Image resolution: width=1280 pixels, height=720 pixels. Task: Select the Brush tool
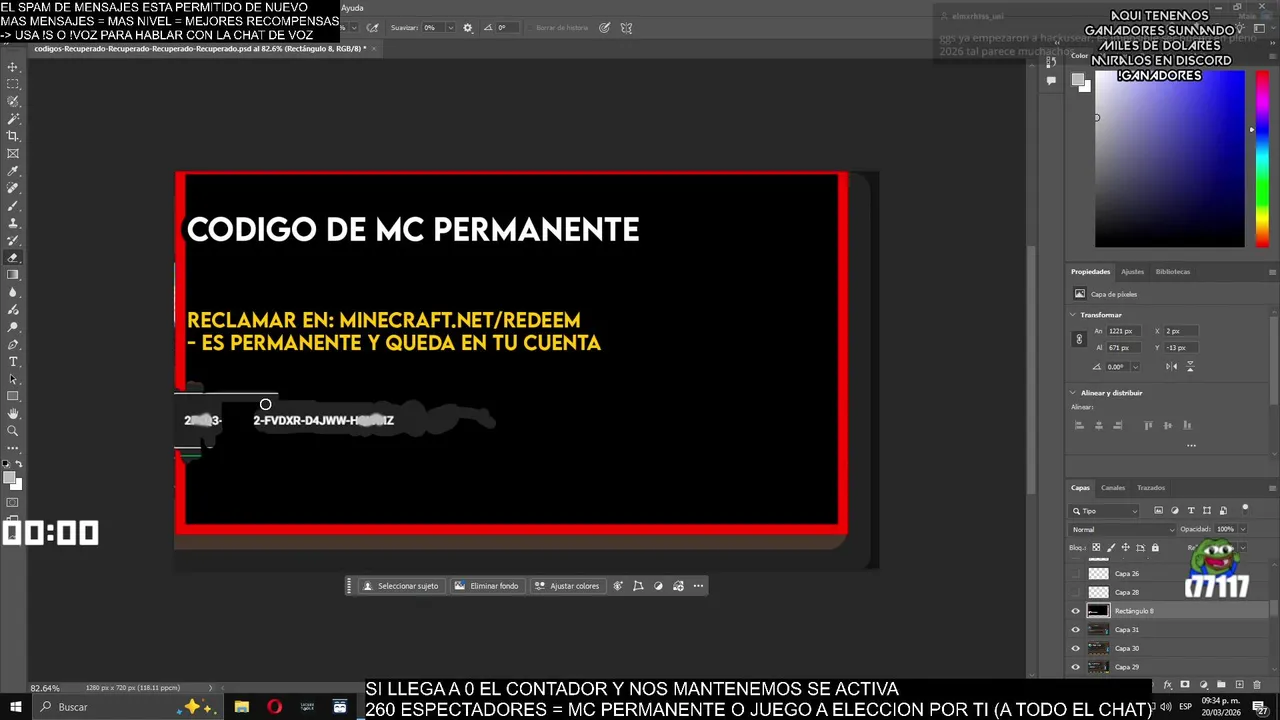[13, 206]
